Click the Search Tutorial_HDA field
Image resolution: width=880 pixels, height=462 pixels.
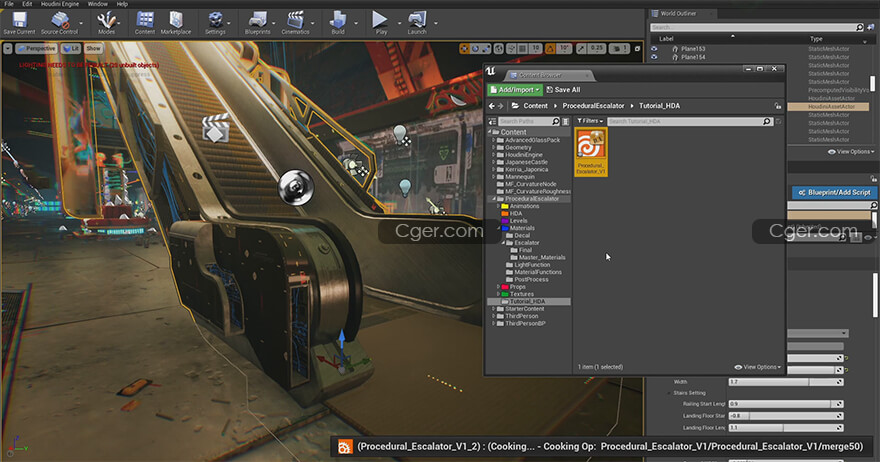(690, 121)
